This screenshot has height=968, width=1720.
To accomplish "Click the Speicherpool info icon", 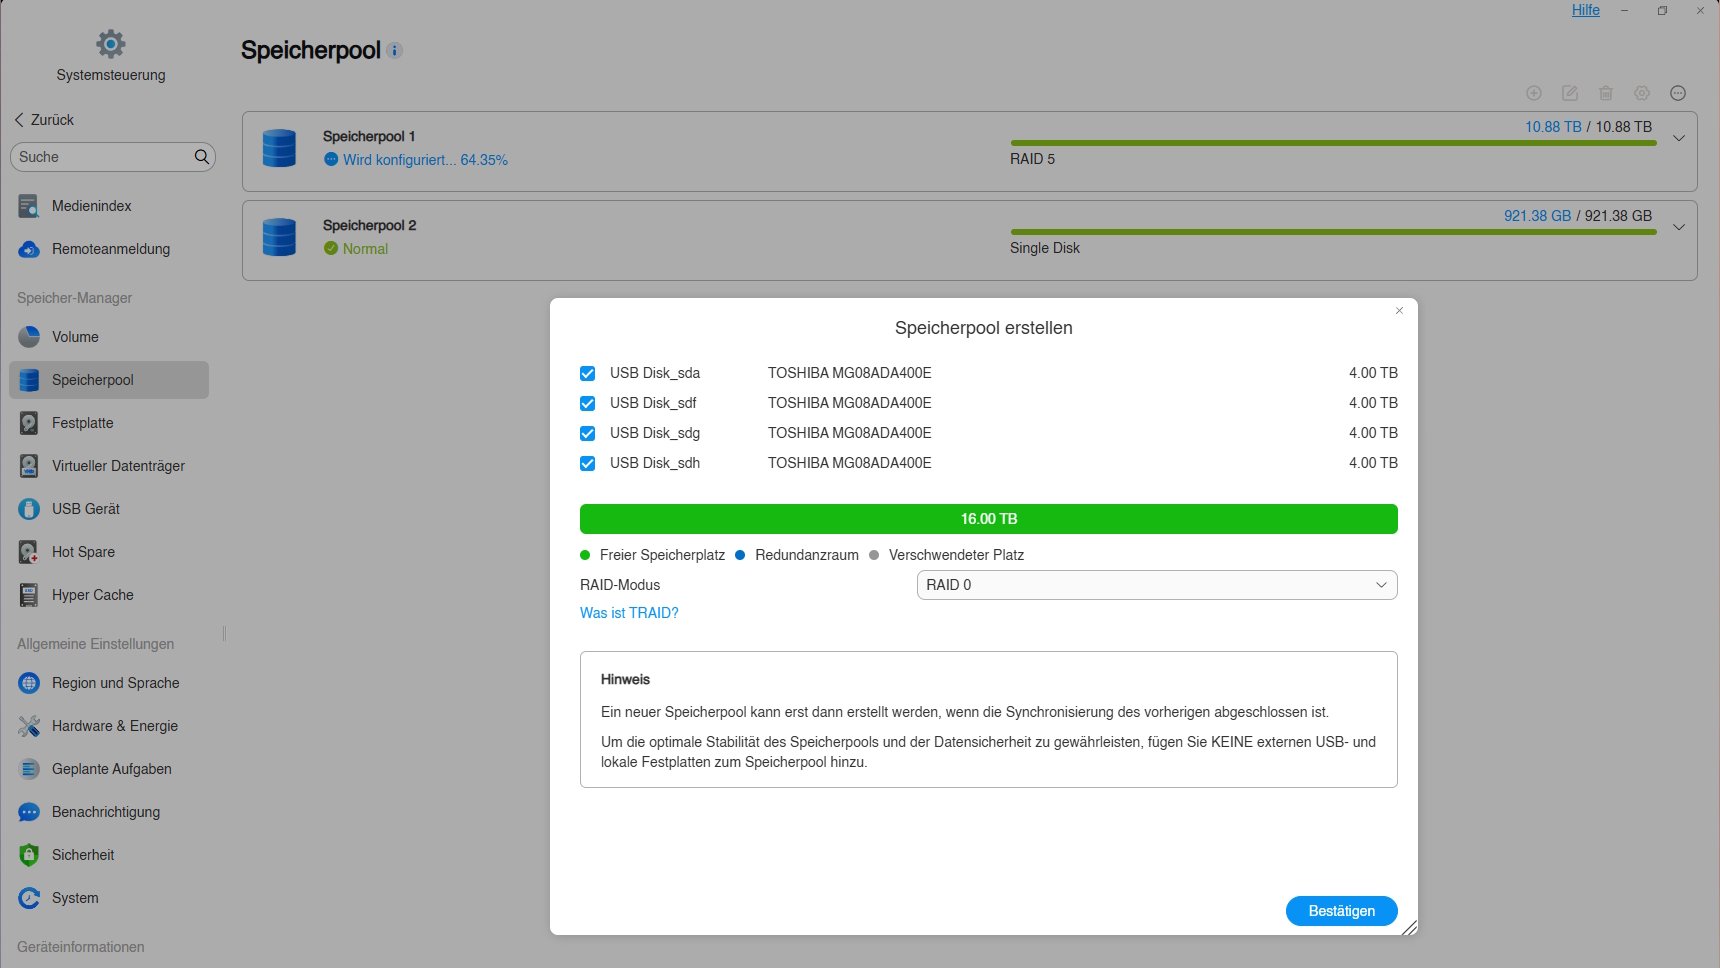I will (x=395, y=51).
